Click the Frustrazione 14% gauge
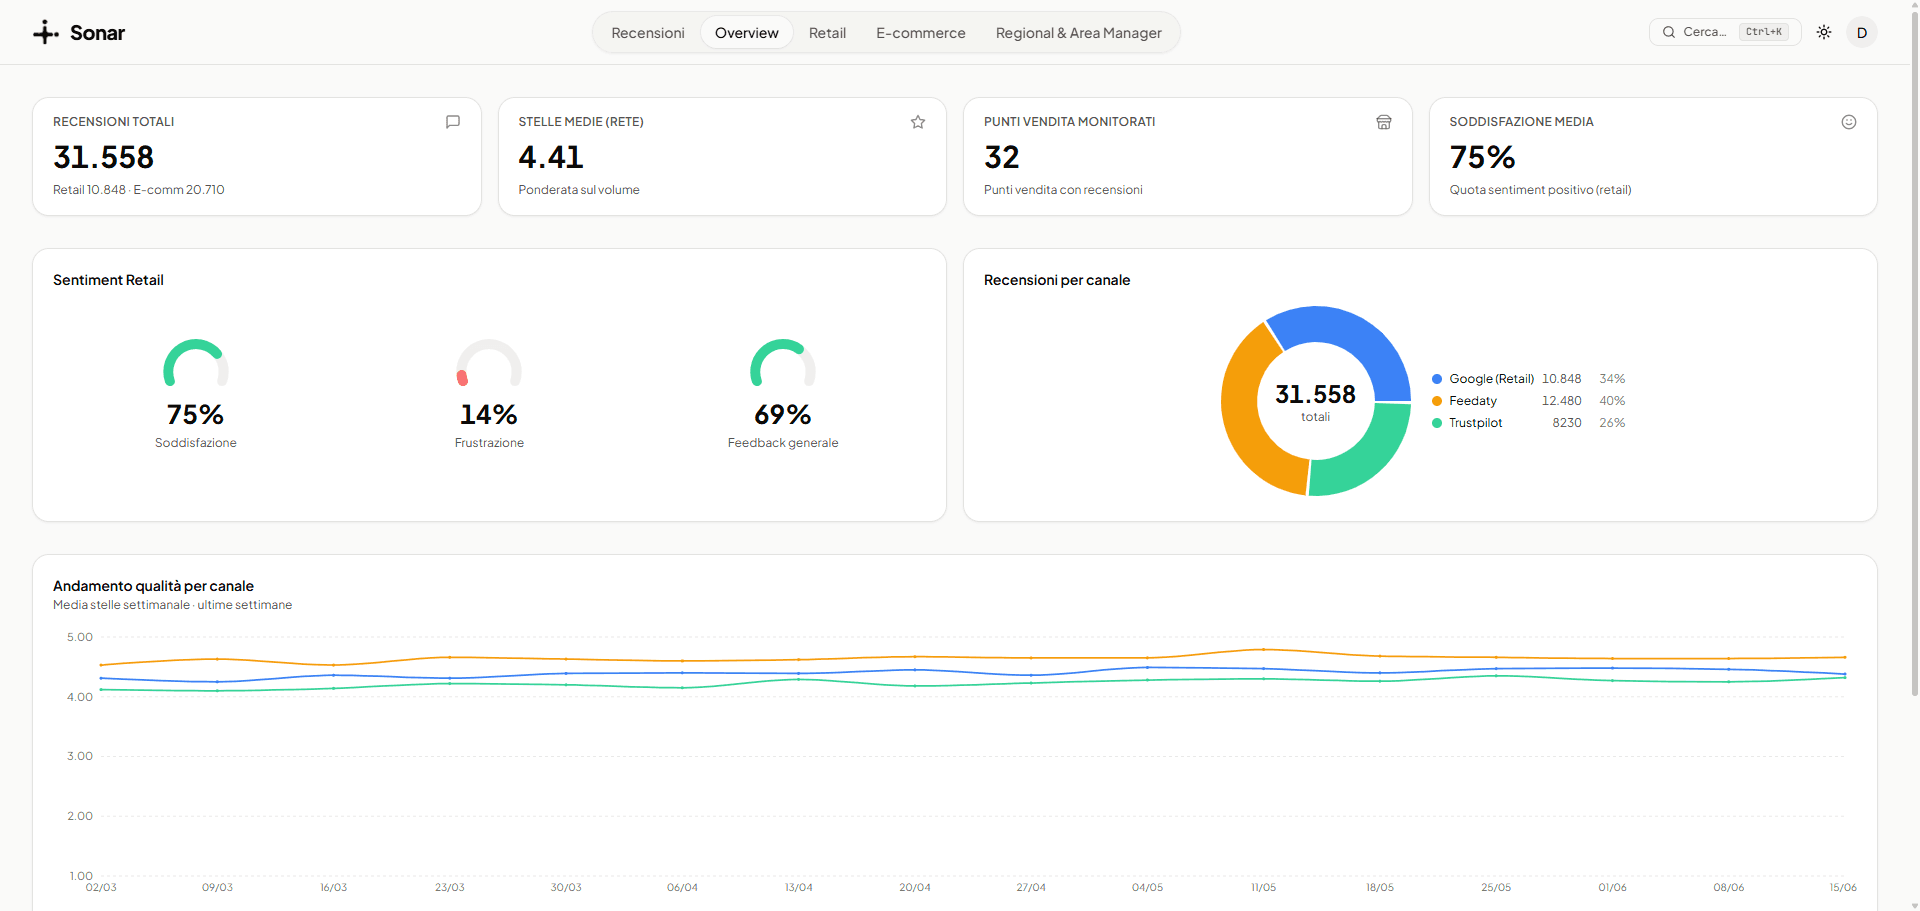Screen dimensions: 1920x911 pyautogui.click(x=489, y=364)
